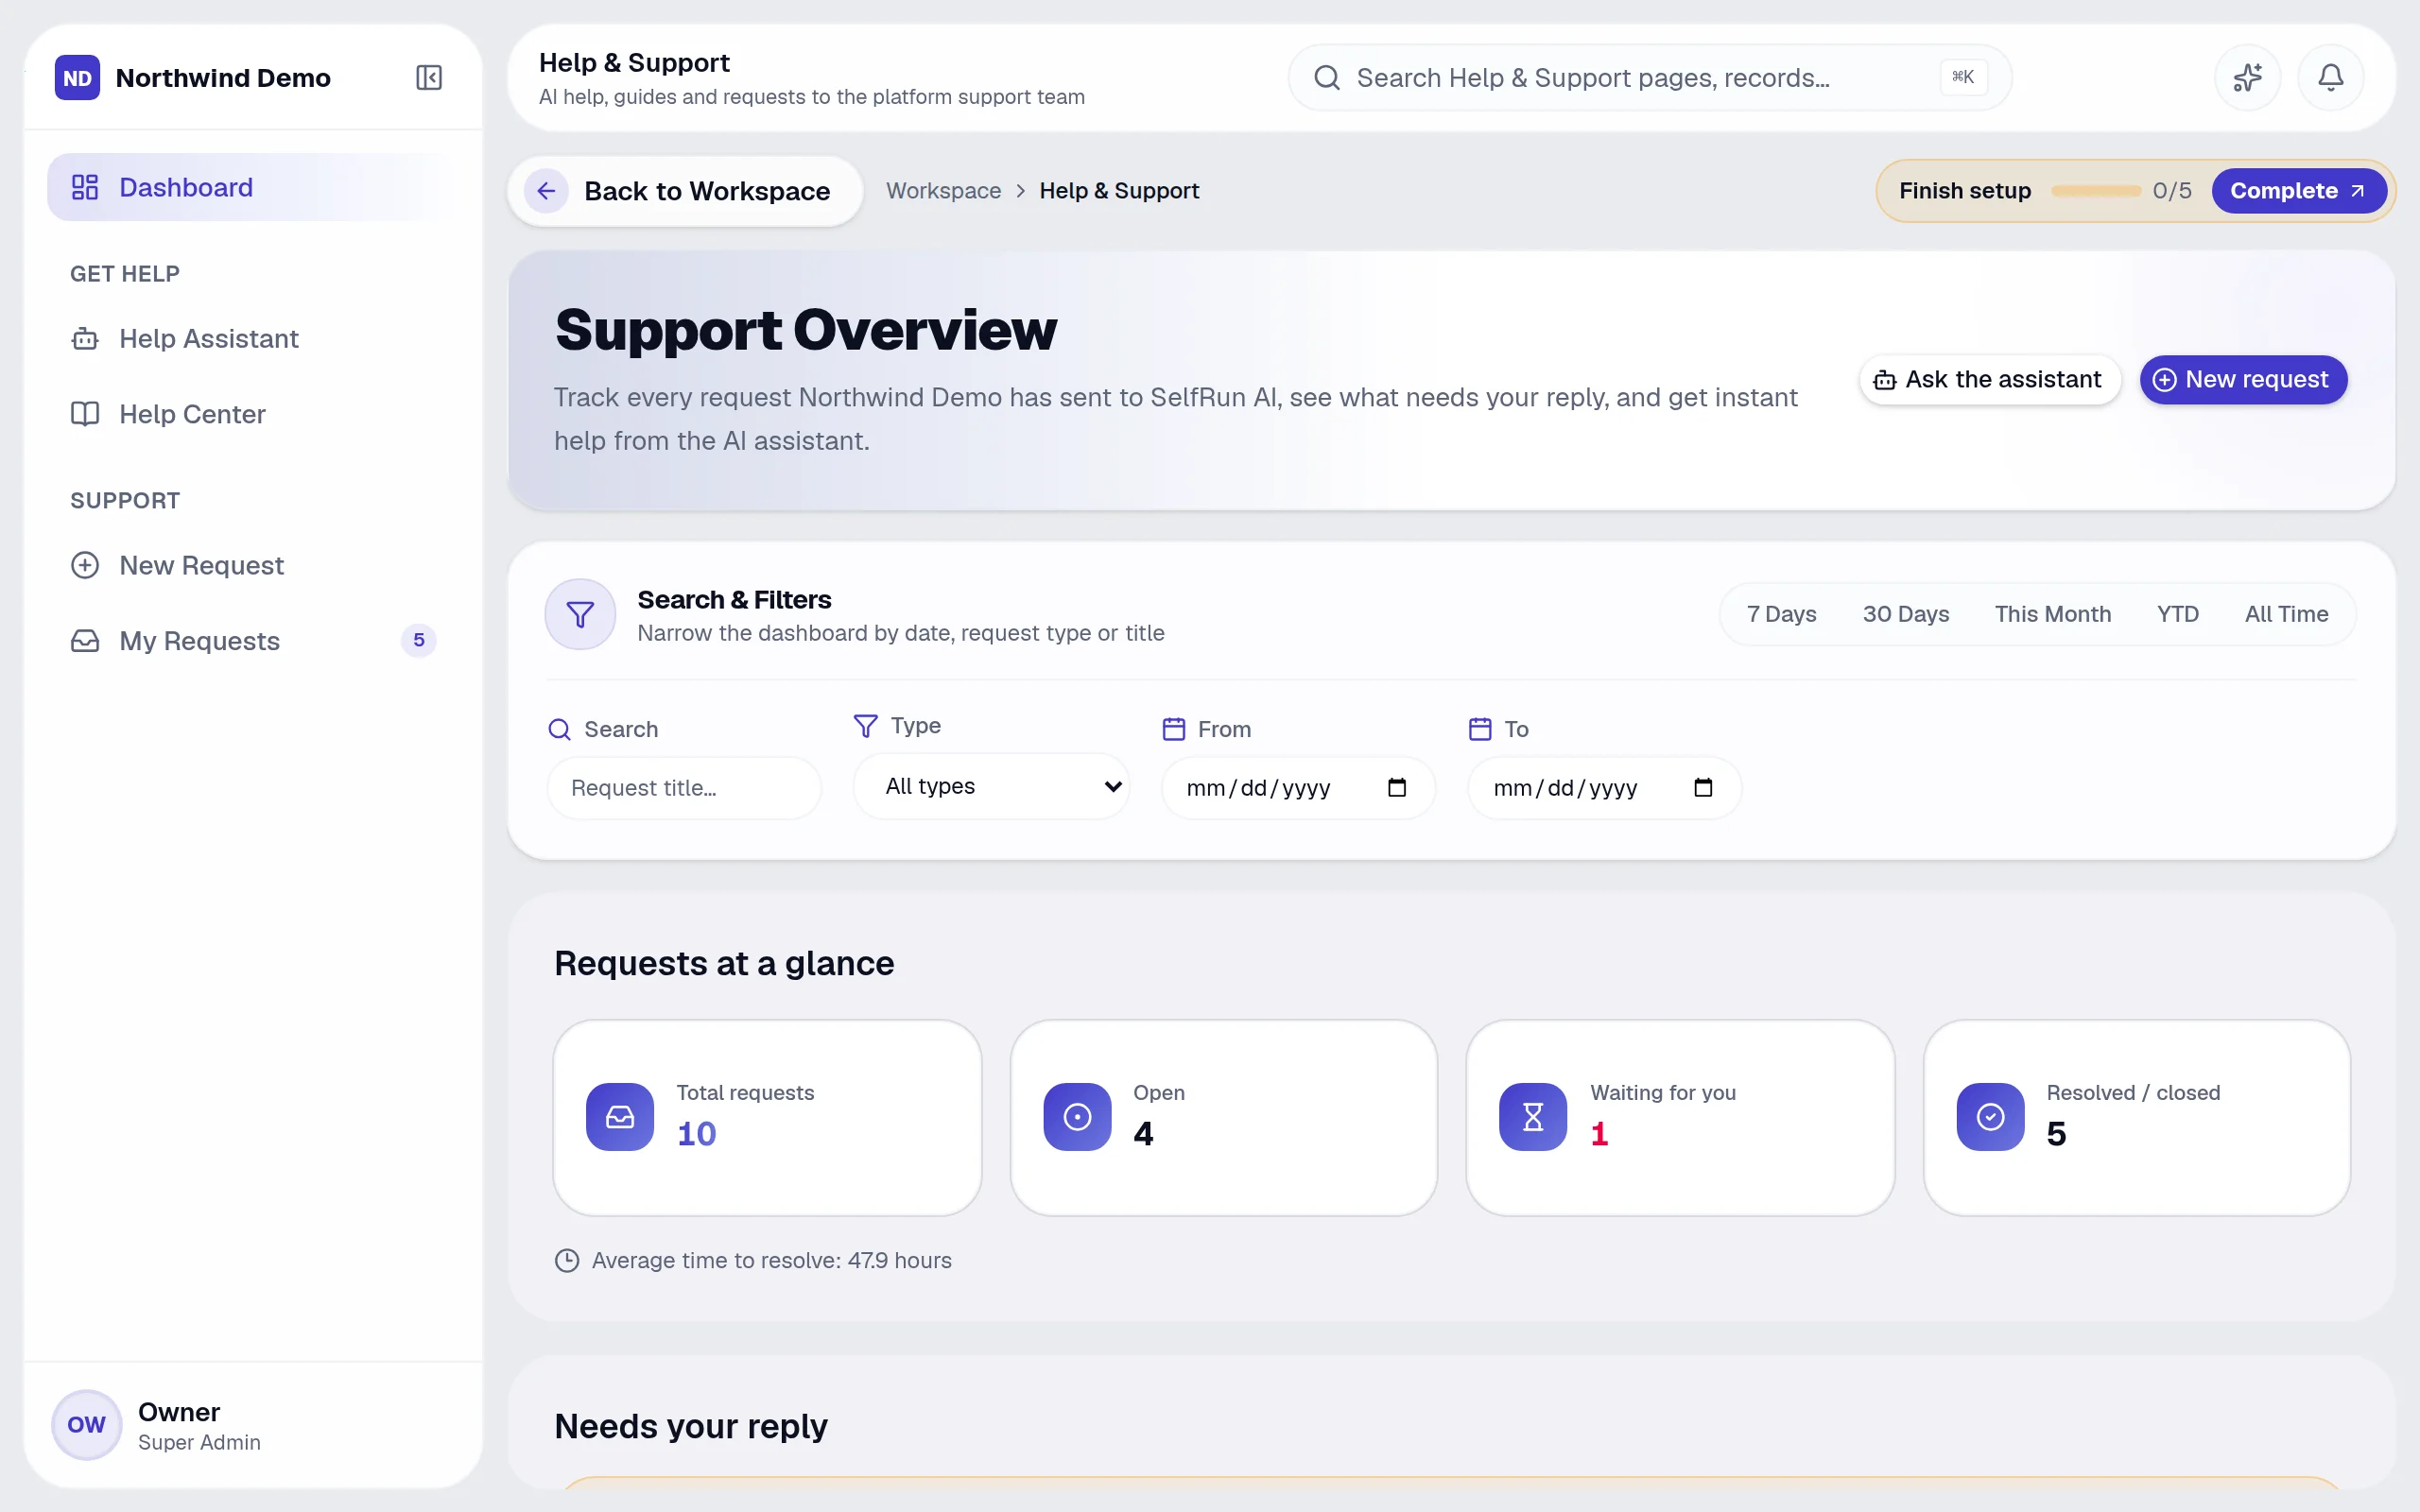
Task: Click the Finish setup progress bar
Action: 2096,191
